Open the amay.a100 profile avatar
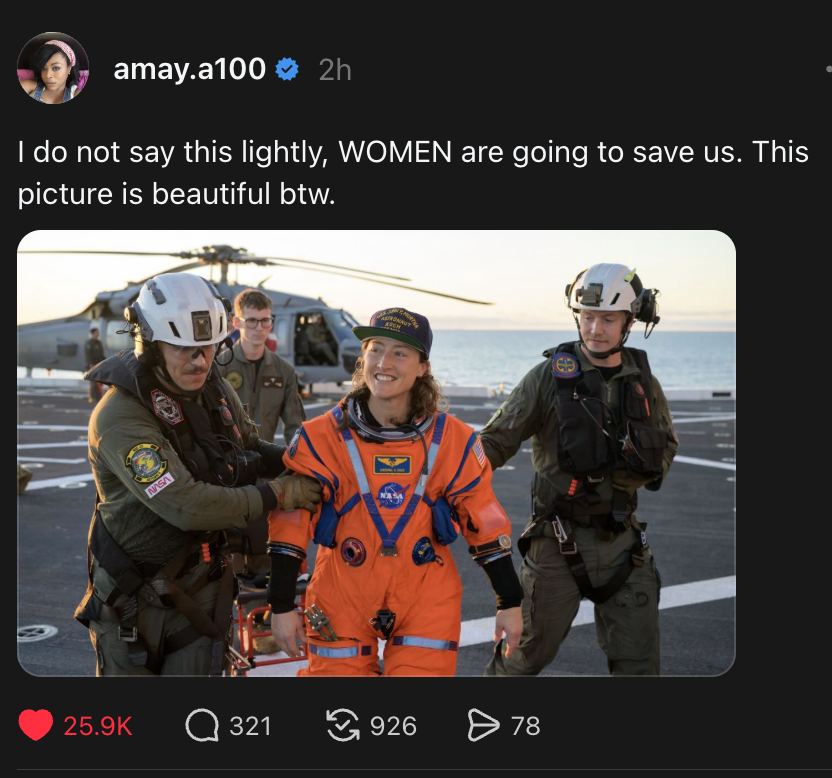Screen dimensions: 832x778 point(53,68)
